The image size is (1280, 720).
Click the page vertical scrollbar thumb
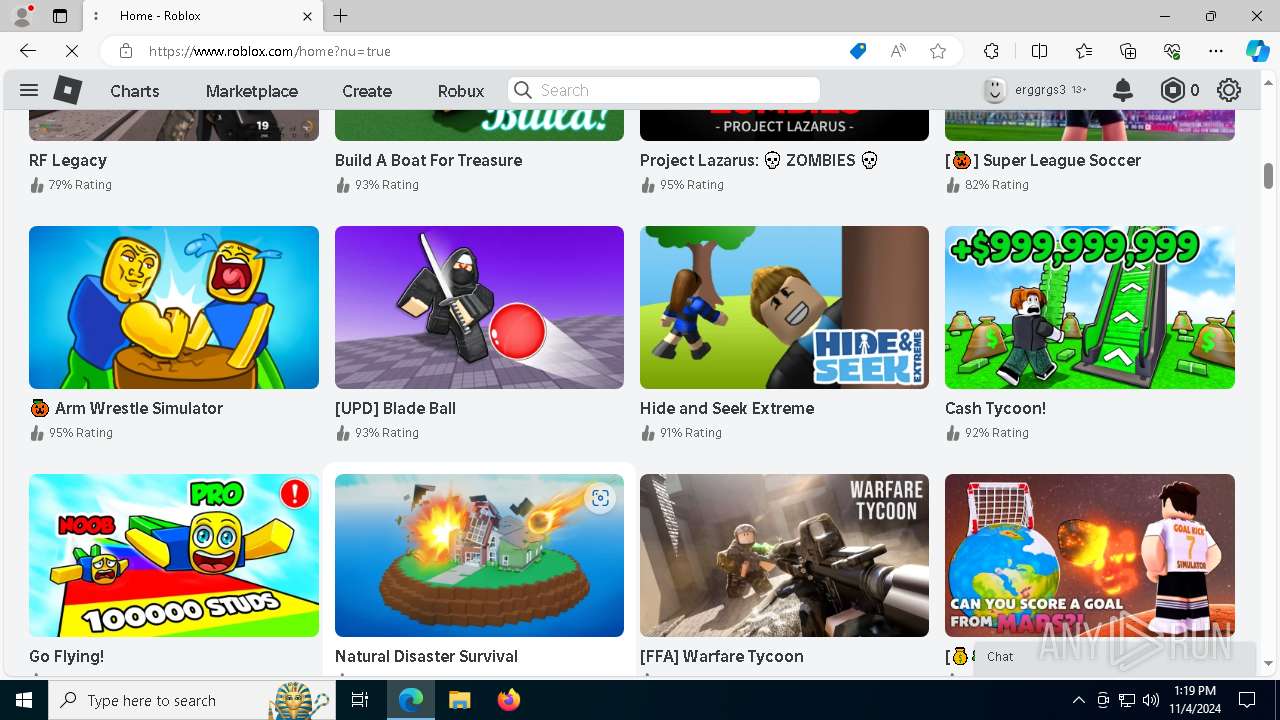tap(1268, 176)
